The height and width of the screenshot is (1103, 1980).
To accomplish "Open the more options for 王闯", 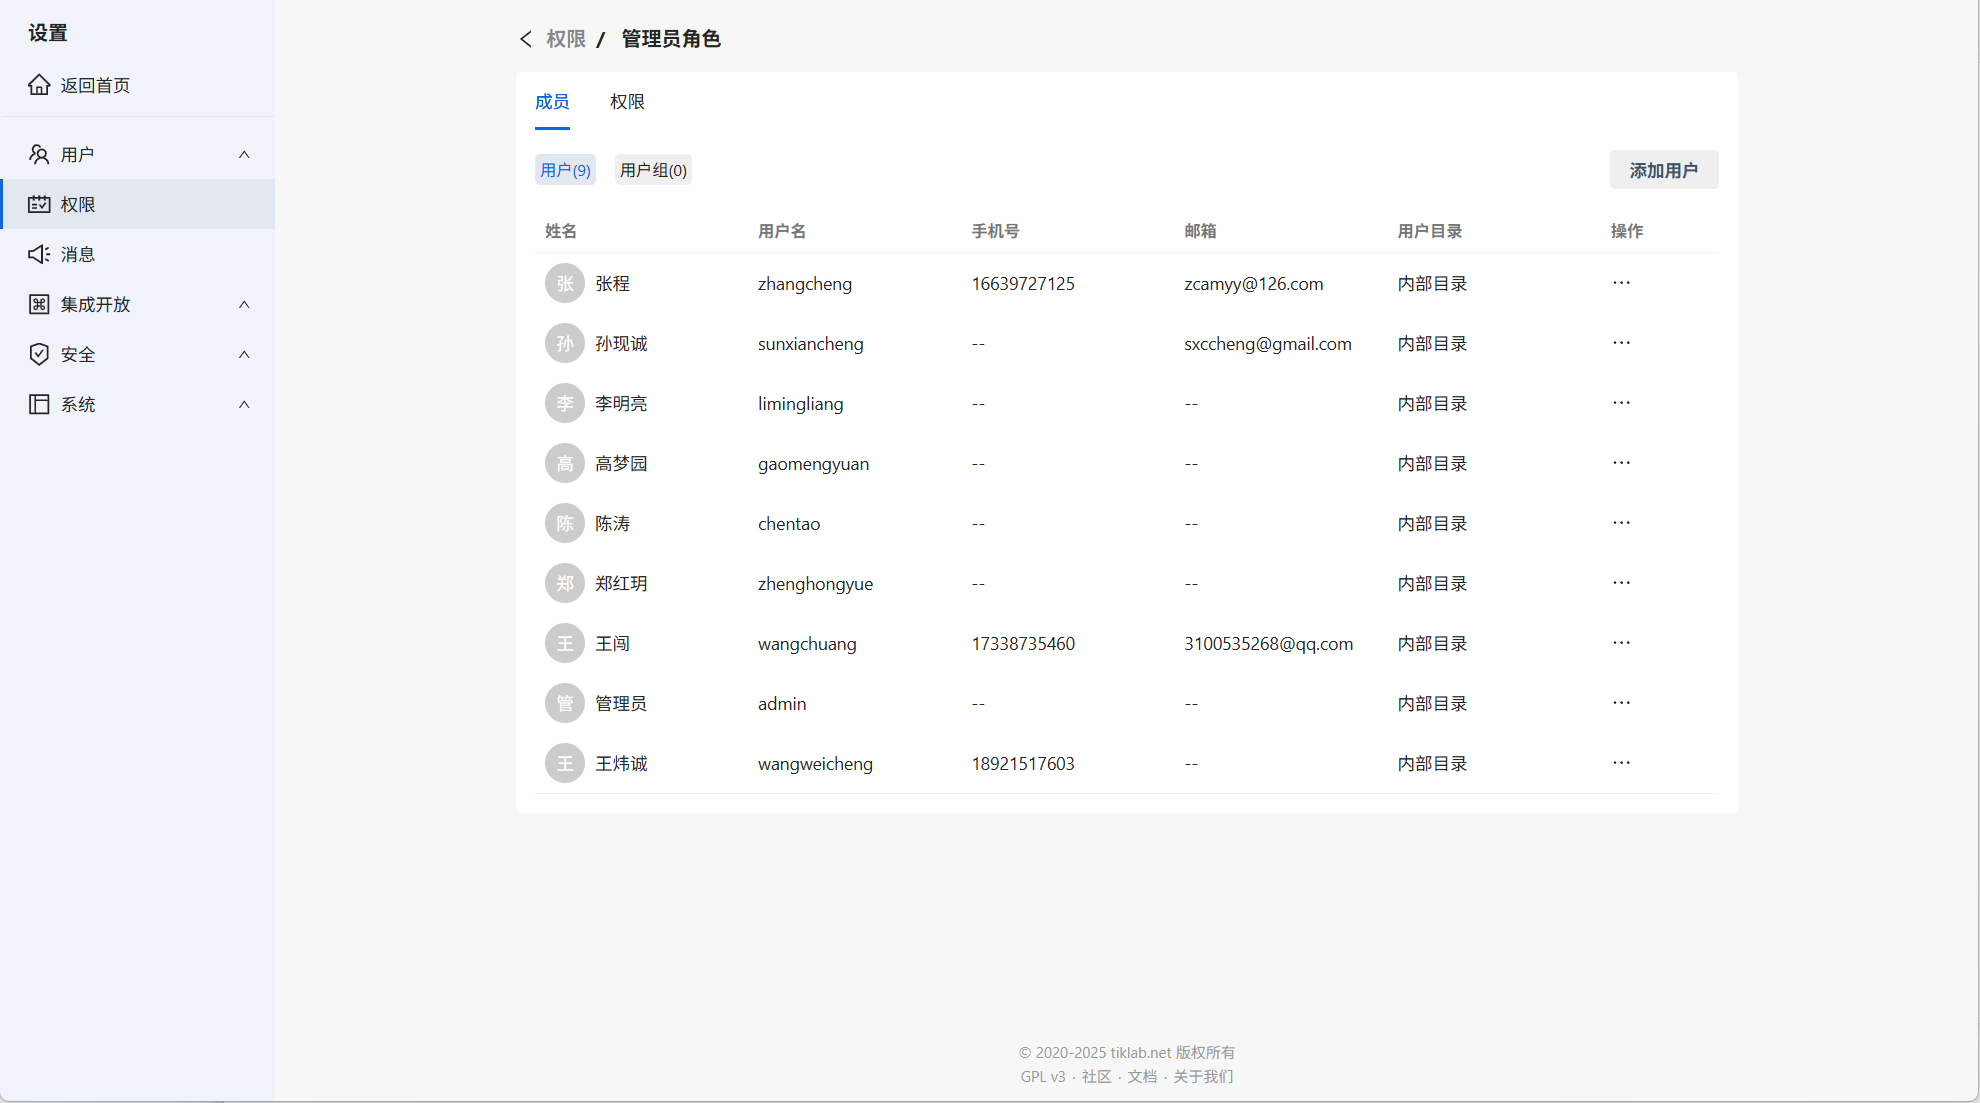I will coord(1621,643).
